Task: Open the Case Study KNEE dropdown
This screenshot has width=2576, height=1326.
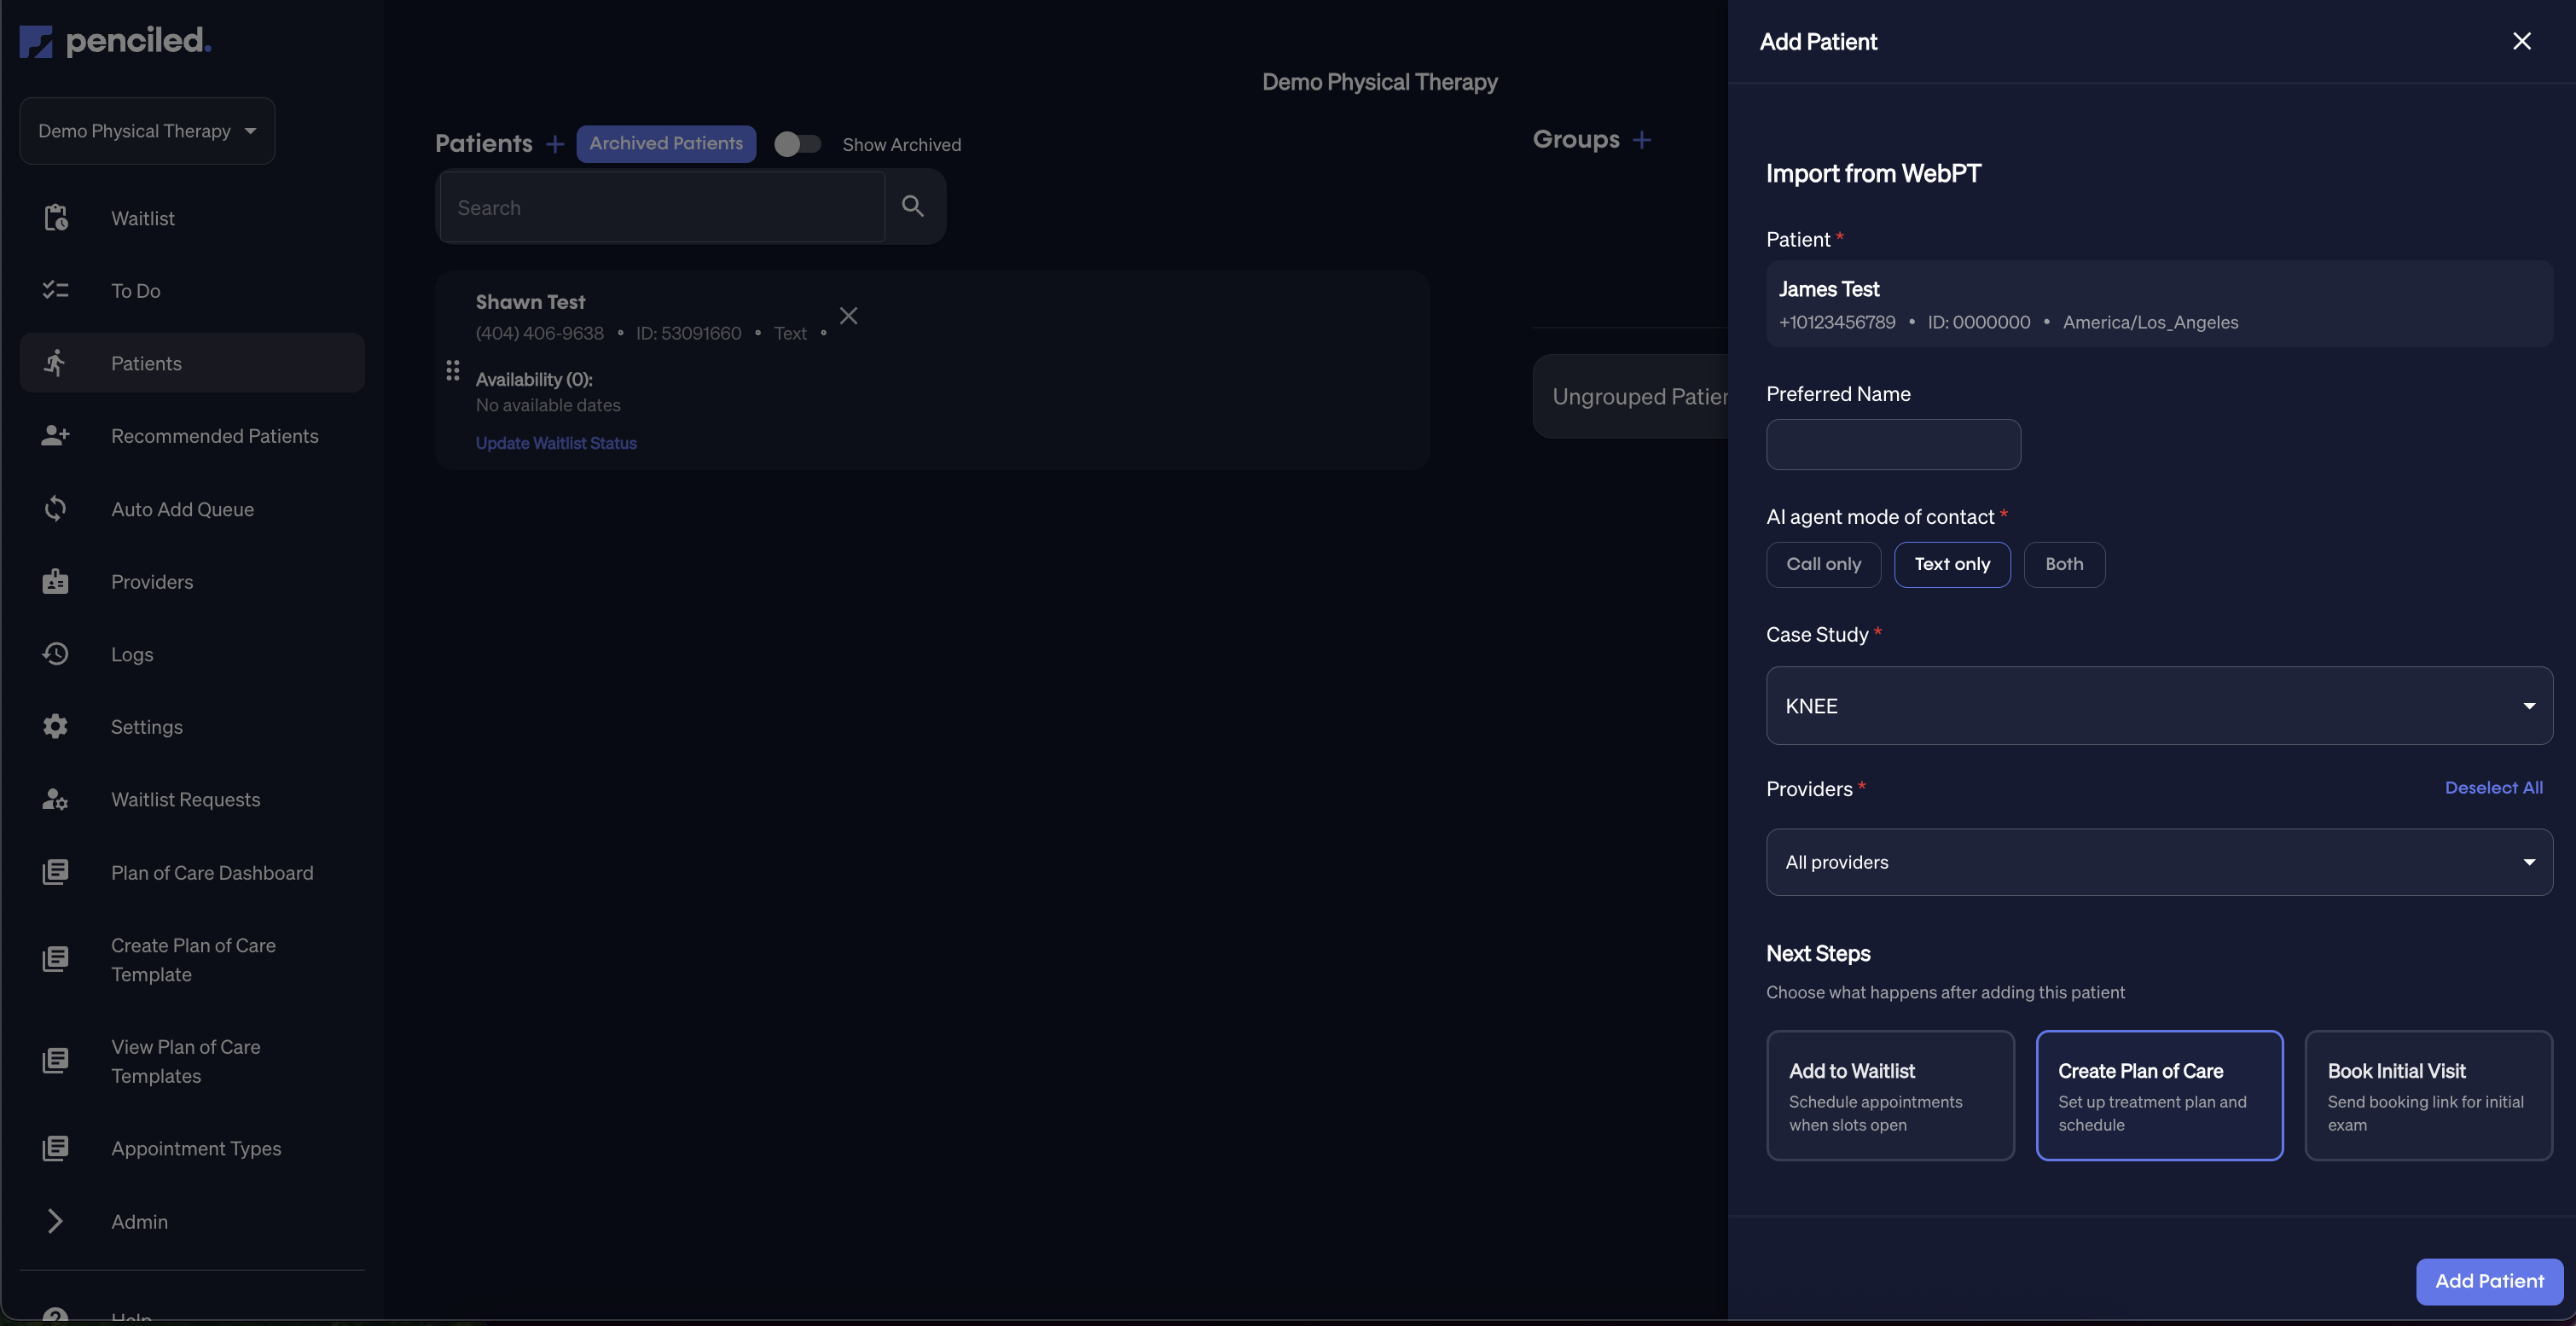Action: pos(2158,705)
